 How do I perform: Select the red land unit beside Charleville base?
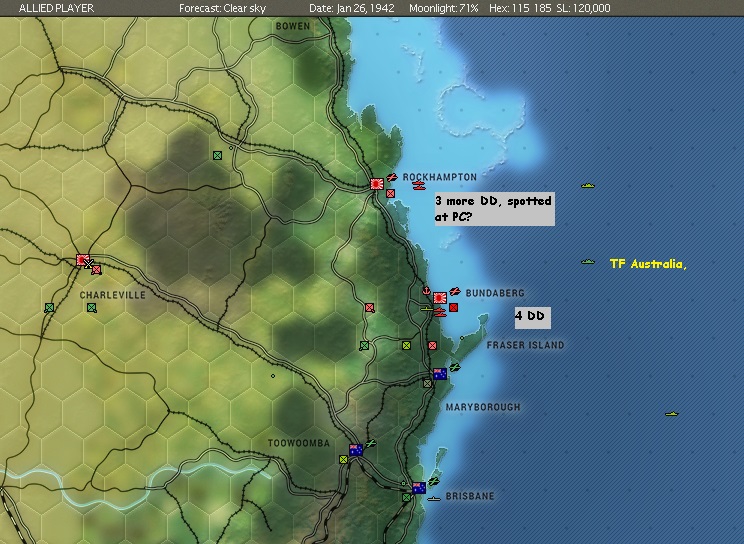click(x=96, y=270)
